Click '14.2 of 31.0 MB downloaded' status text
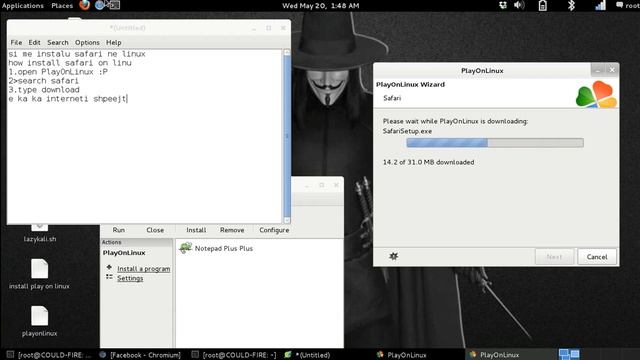This screenshot has height=360, width=640. click(x=428, y=162)
